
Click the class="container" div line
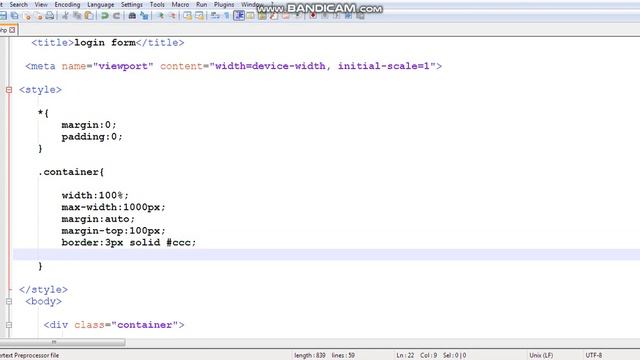[114, 325]
